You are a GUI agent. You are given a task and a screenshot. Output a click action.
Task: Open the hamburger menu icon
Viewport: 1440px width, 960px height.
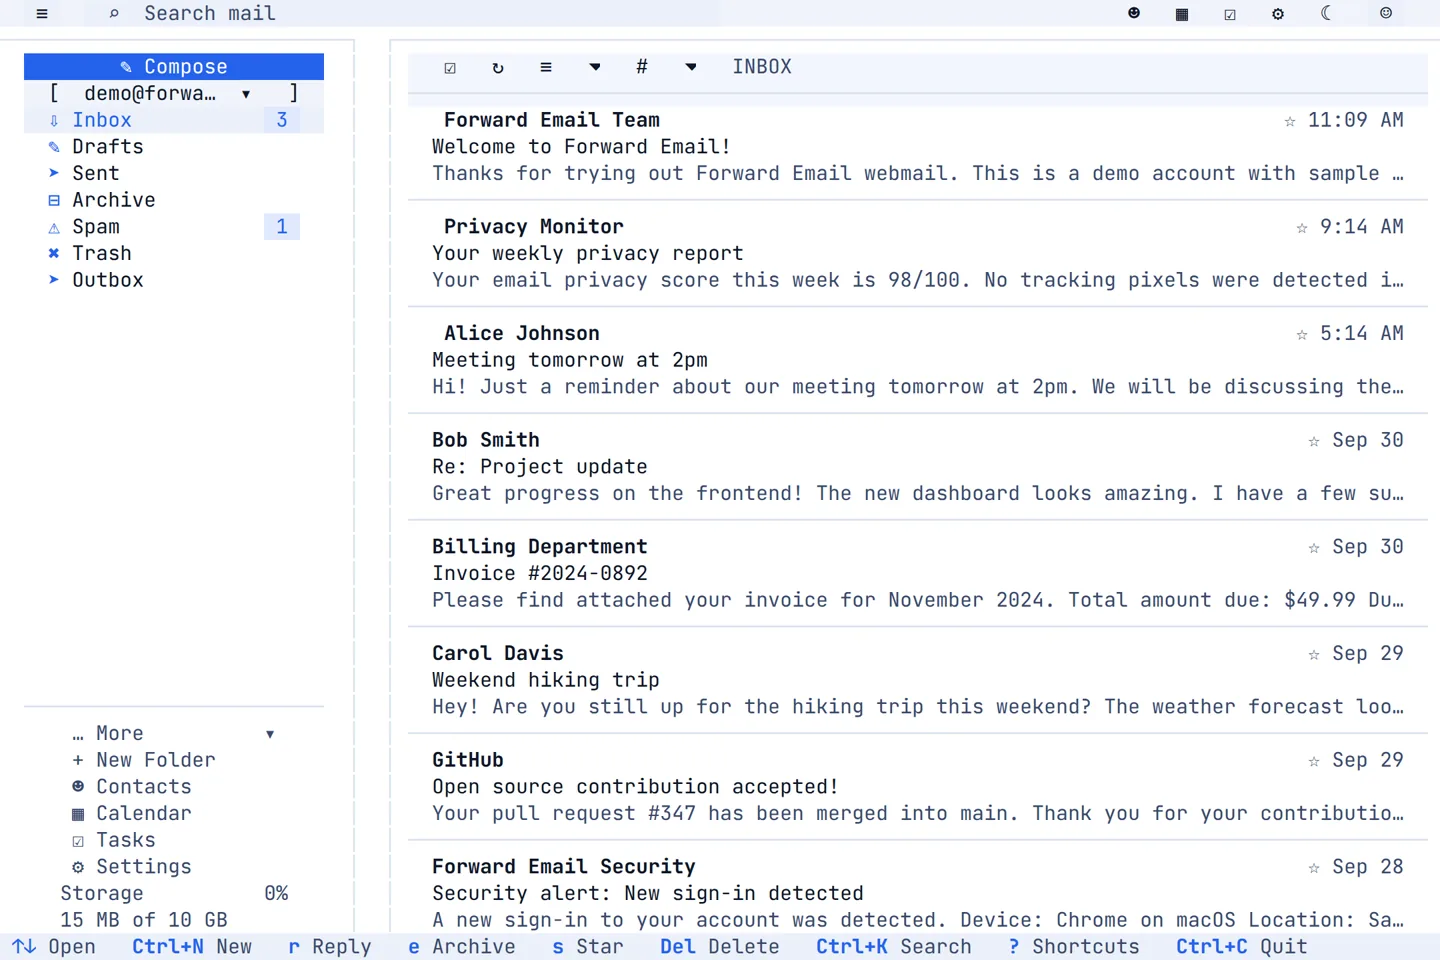point(42,14)
